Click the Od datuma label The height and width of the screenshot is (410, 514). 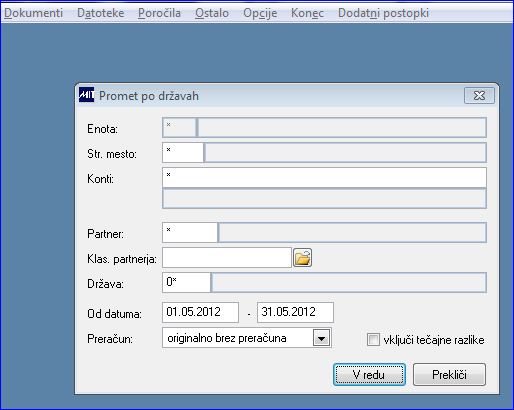pos(114,314)
